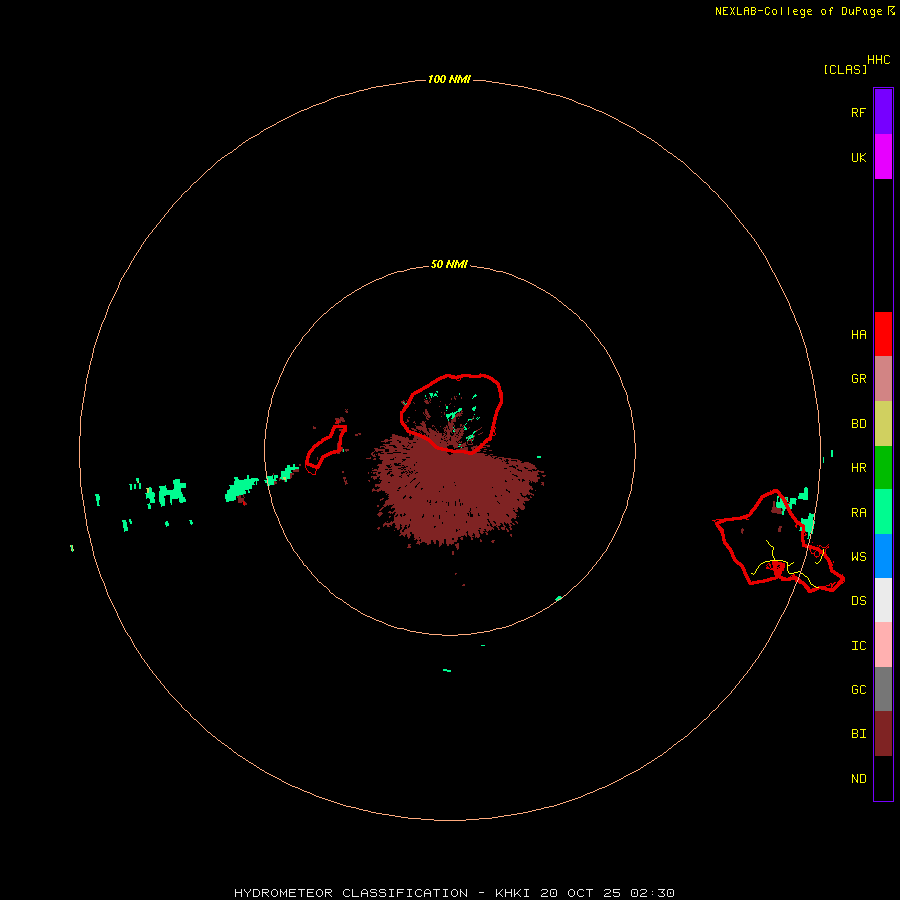The width and height of the screenshot is (900, 900).
Task: Click the RF legend label
Action: point(858,112)
